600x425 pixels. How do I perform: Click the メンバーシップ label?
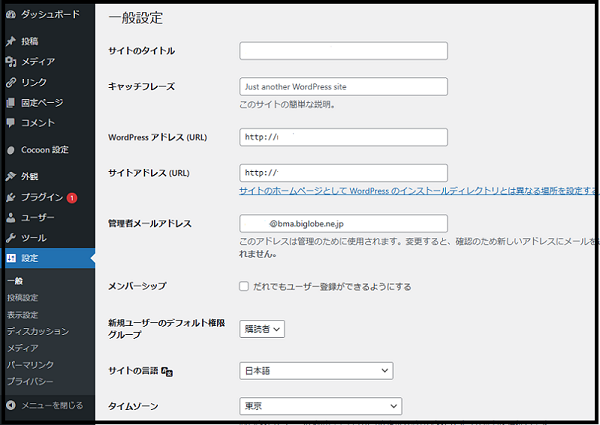pyautogui.click(x=137, y=286)
